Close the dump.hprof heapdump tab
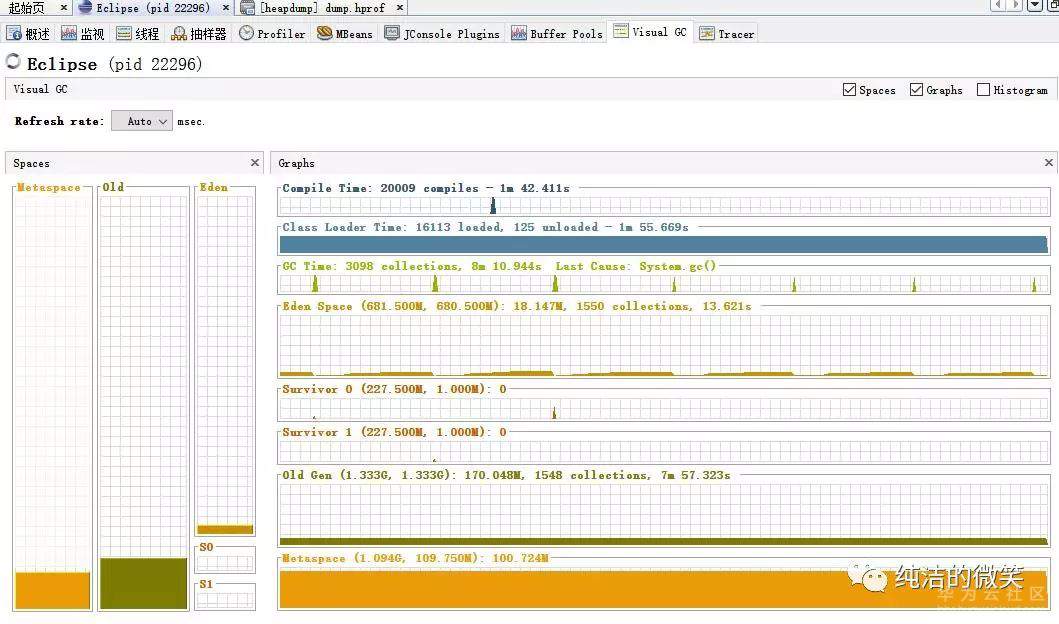 click(400, 7)
